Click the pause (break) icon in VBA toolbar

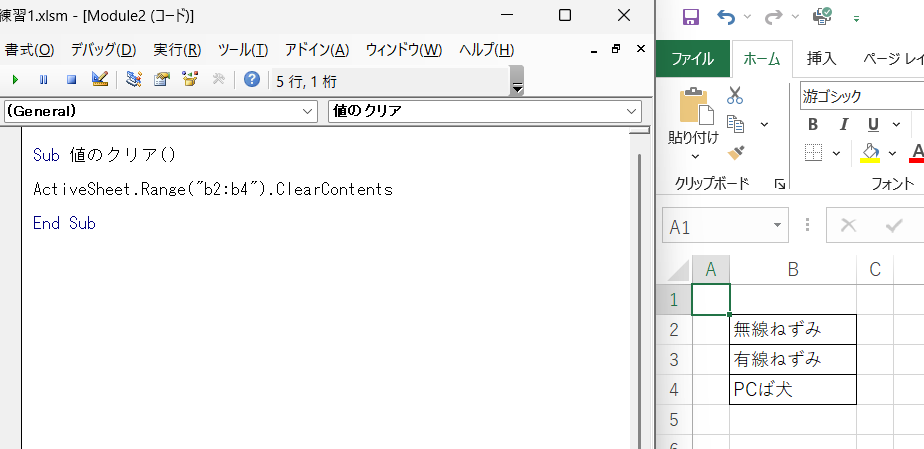[44, 80]
